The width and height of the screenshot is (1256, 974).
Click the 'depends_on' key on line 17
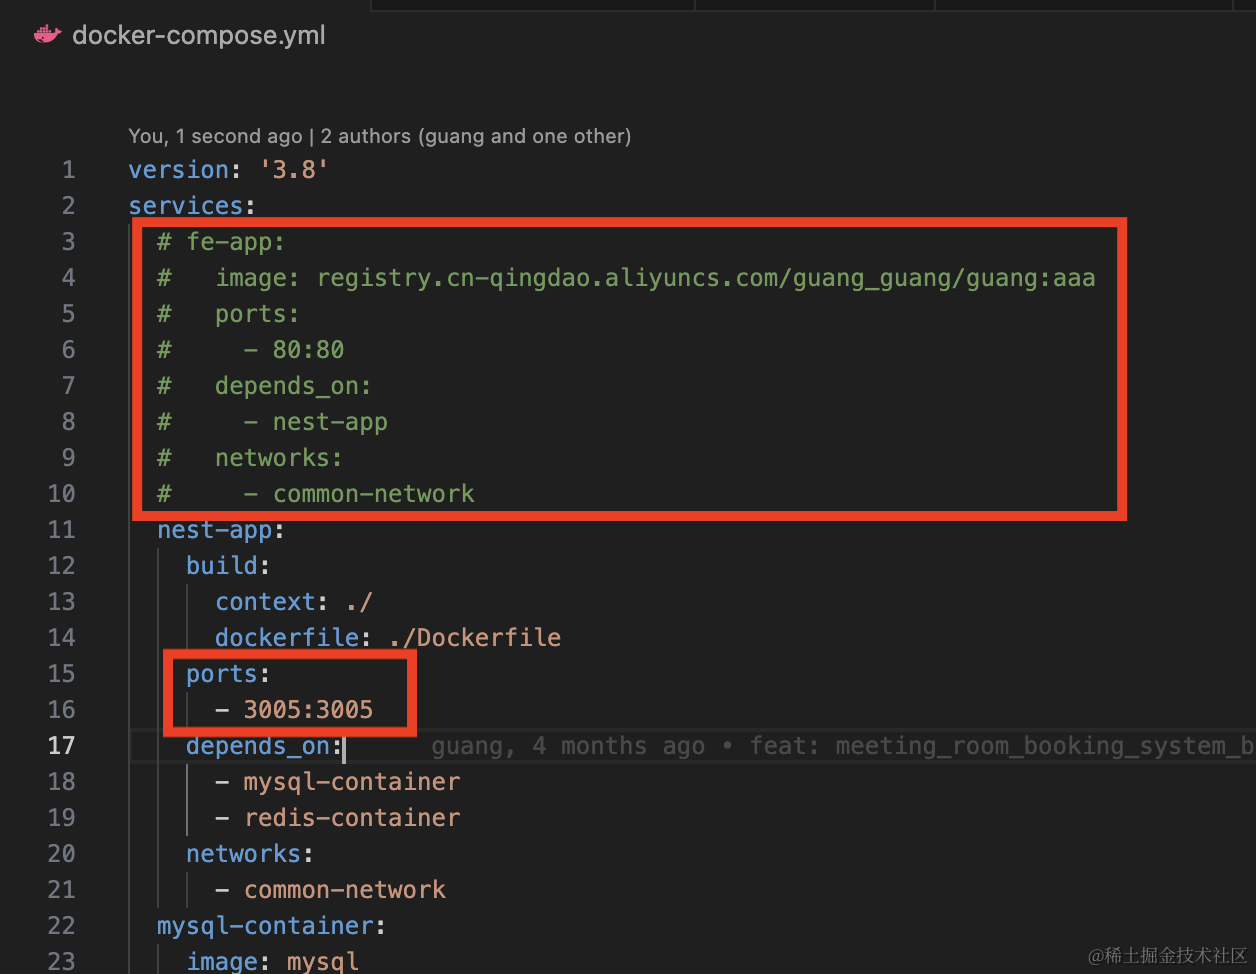258,746
